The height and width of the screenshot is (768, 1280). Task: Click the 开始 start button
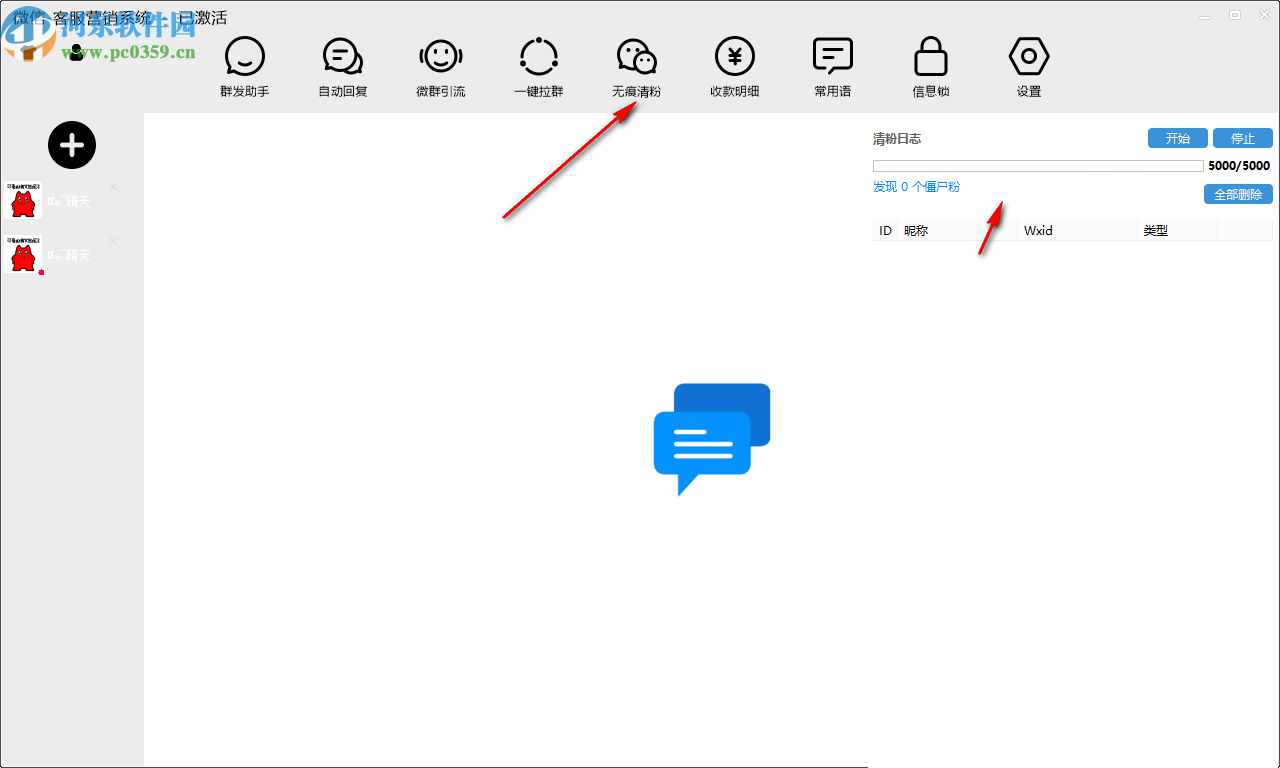coord(1178,139)
